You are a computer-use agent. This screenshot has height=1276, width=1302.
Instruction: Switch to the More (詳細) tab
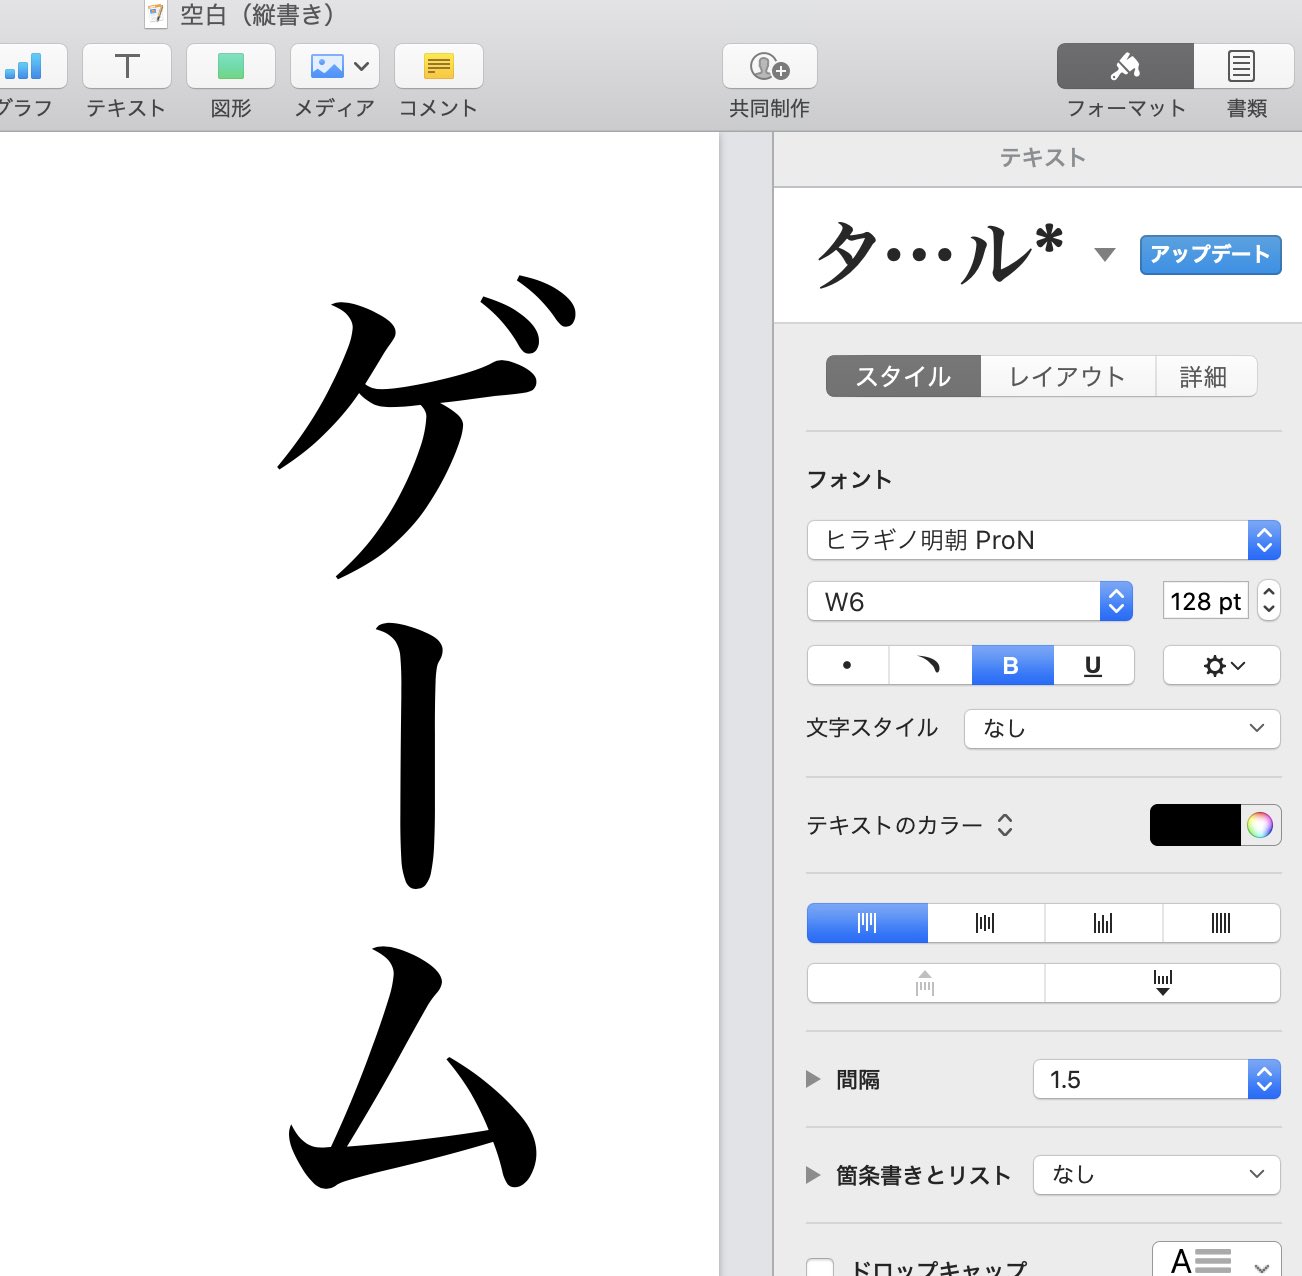click(1206, 376)
